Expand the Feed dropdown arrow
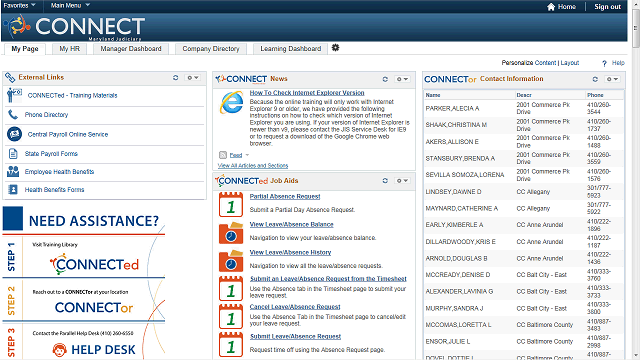This screenshot has height=360, width=640. pyautogui.click(x=247, y=155)
